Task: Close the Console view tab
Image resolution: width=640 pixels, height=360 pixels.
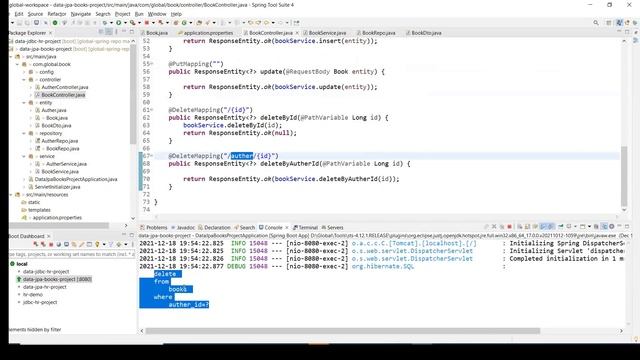Action: (x=287, y=228)
